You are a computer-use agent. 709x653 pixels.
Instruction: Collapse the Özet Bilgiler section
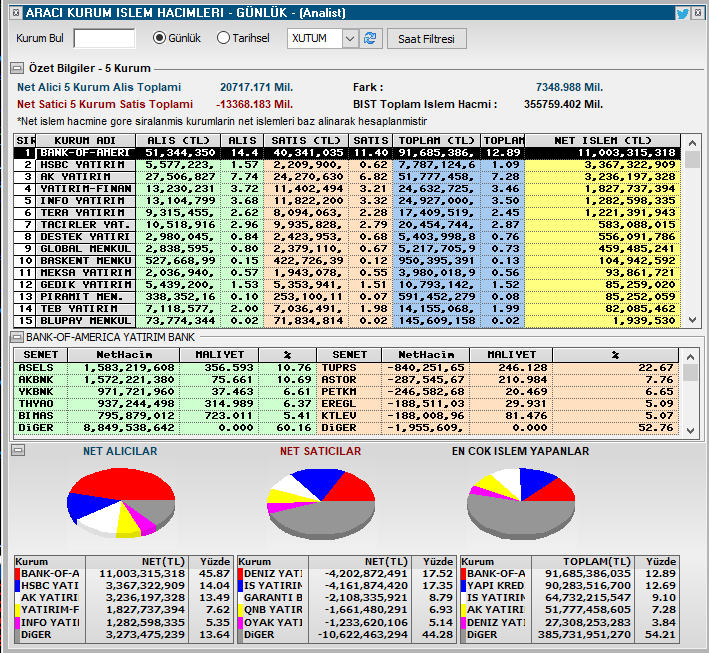click(x=17, y=68)
